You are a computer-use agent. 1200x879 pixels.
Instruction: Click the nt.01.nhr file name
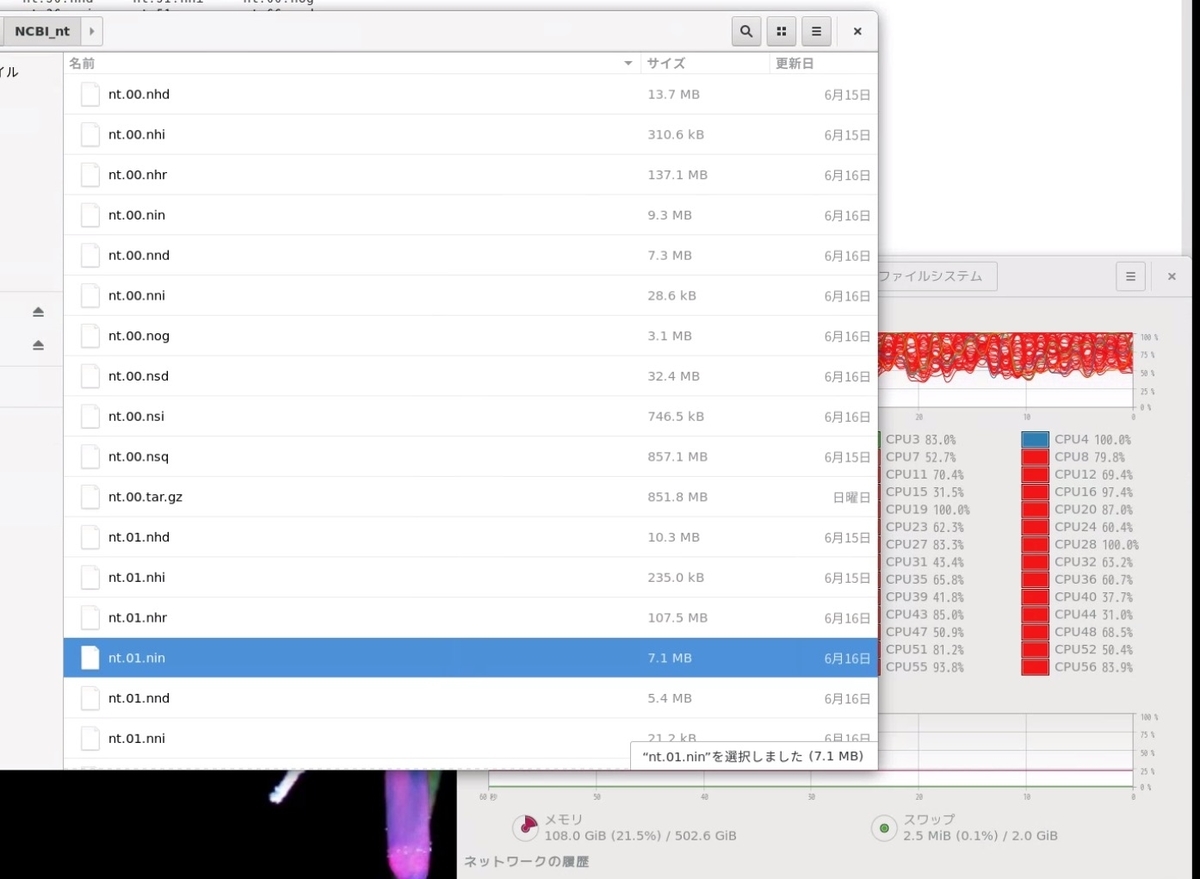coord(137,618)
